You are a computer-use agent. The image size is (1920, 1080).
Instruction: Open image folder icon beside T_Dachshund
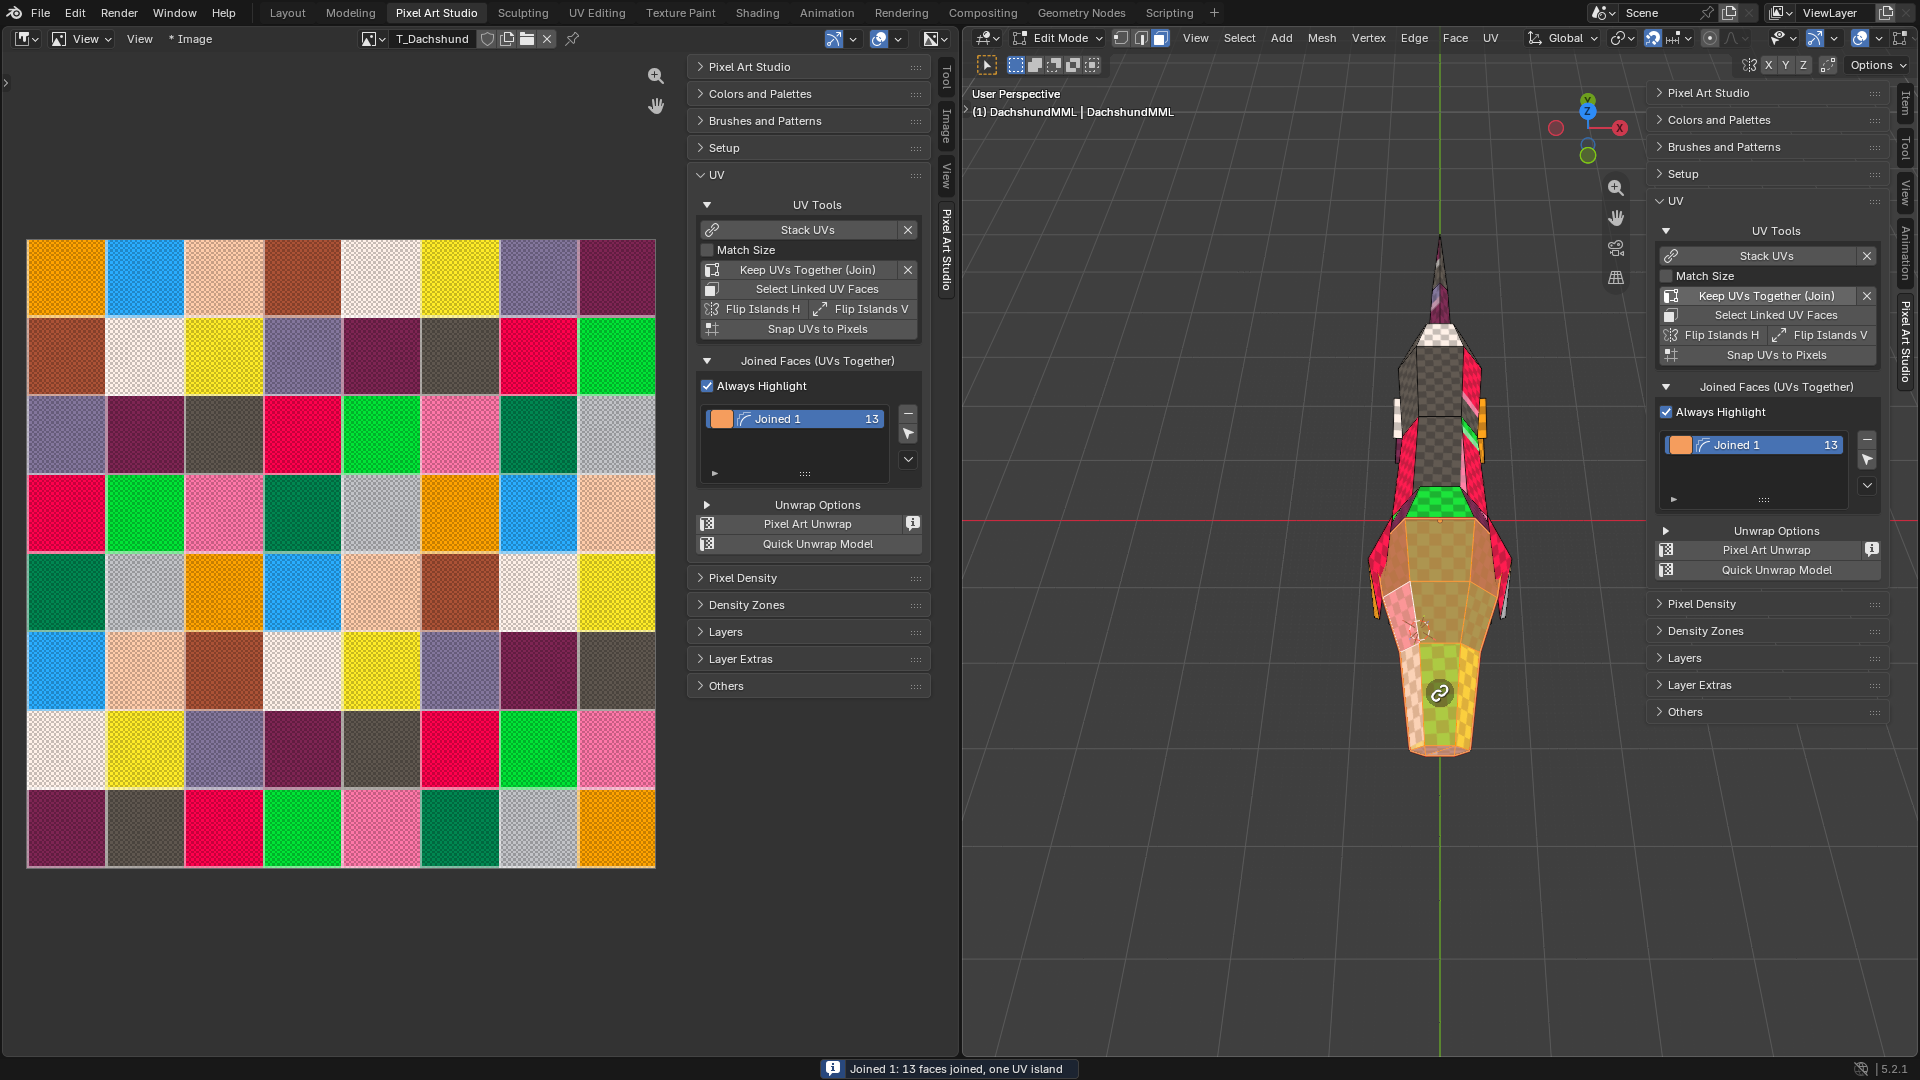coord(527,39)
